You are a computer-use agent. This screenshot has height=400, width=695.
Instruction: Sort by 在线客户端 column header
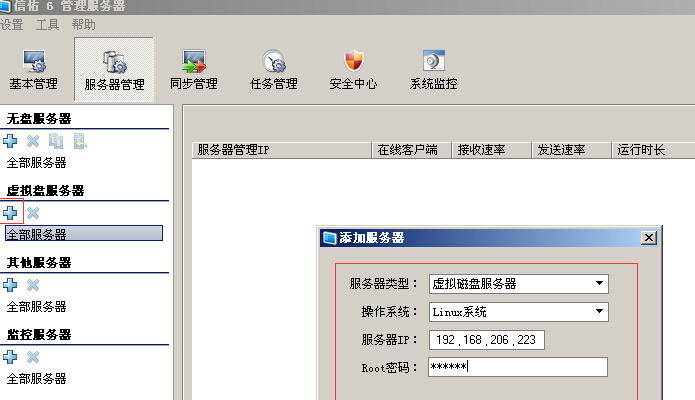[x=412, y=150]
